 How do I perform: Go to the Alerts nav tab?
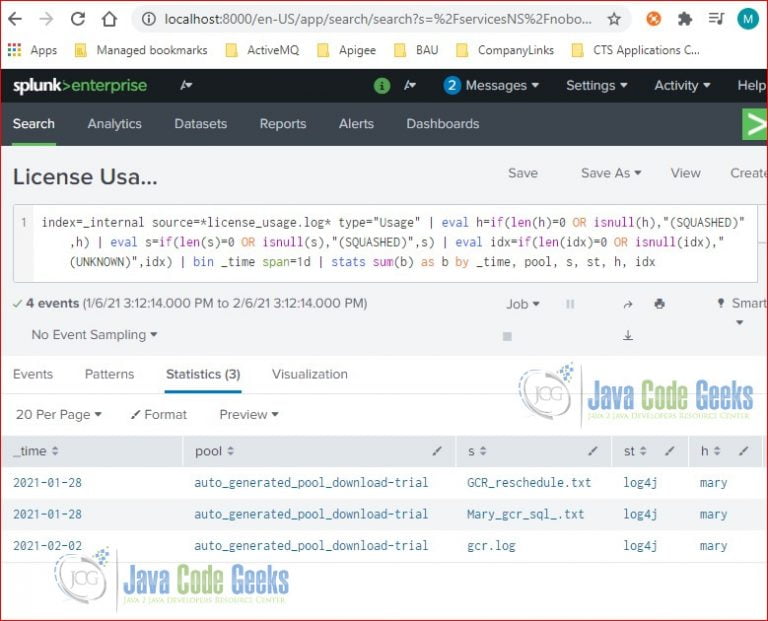coord(356,124)
